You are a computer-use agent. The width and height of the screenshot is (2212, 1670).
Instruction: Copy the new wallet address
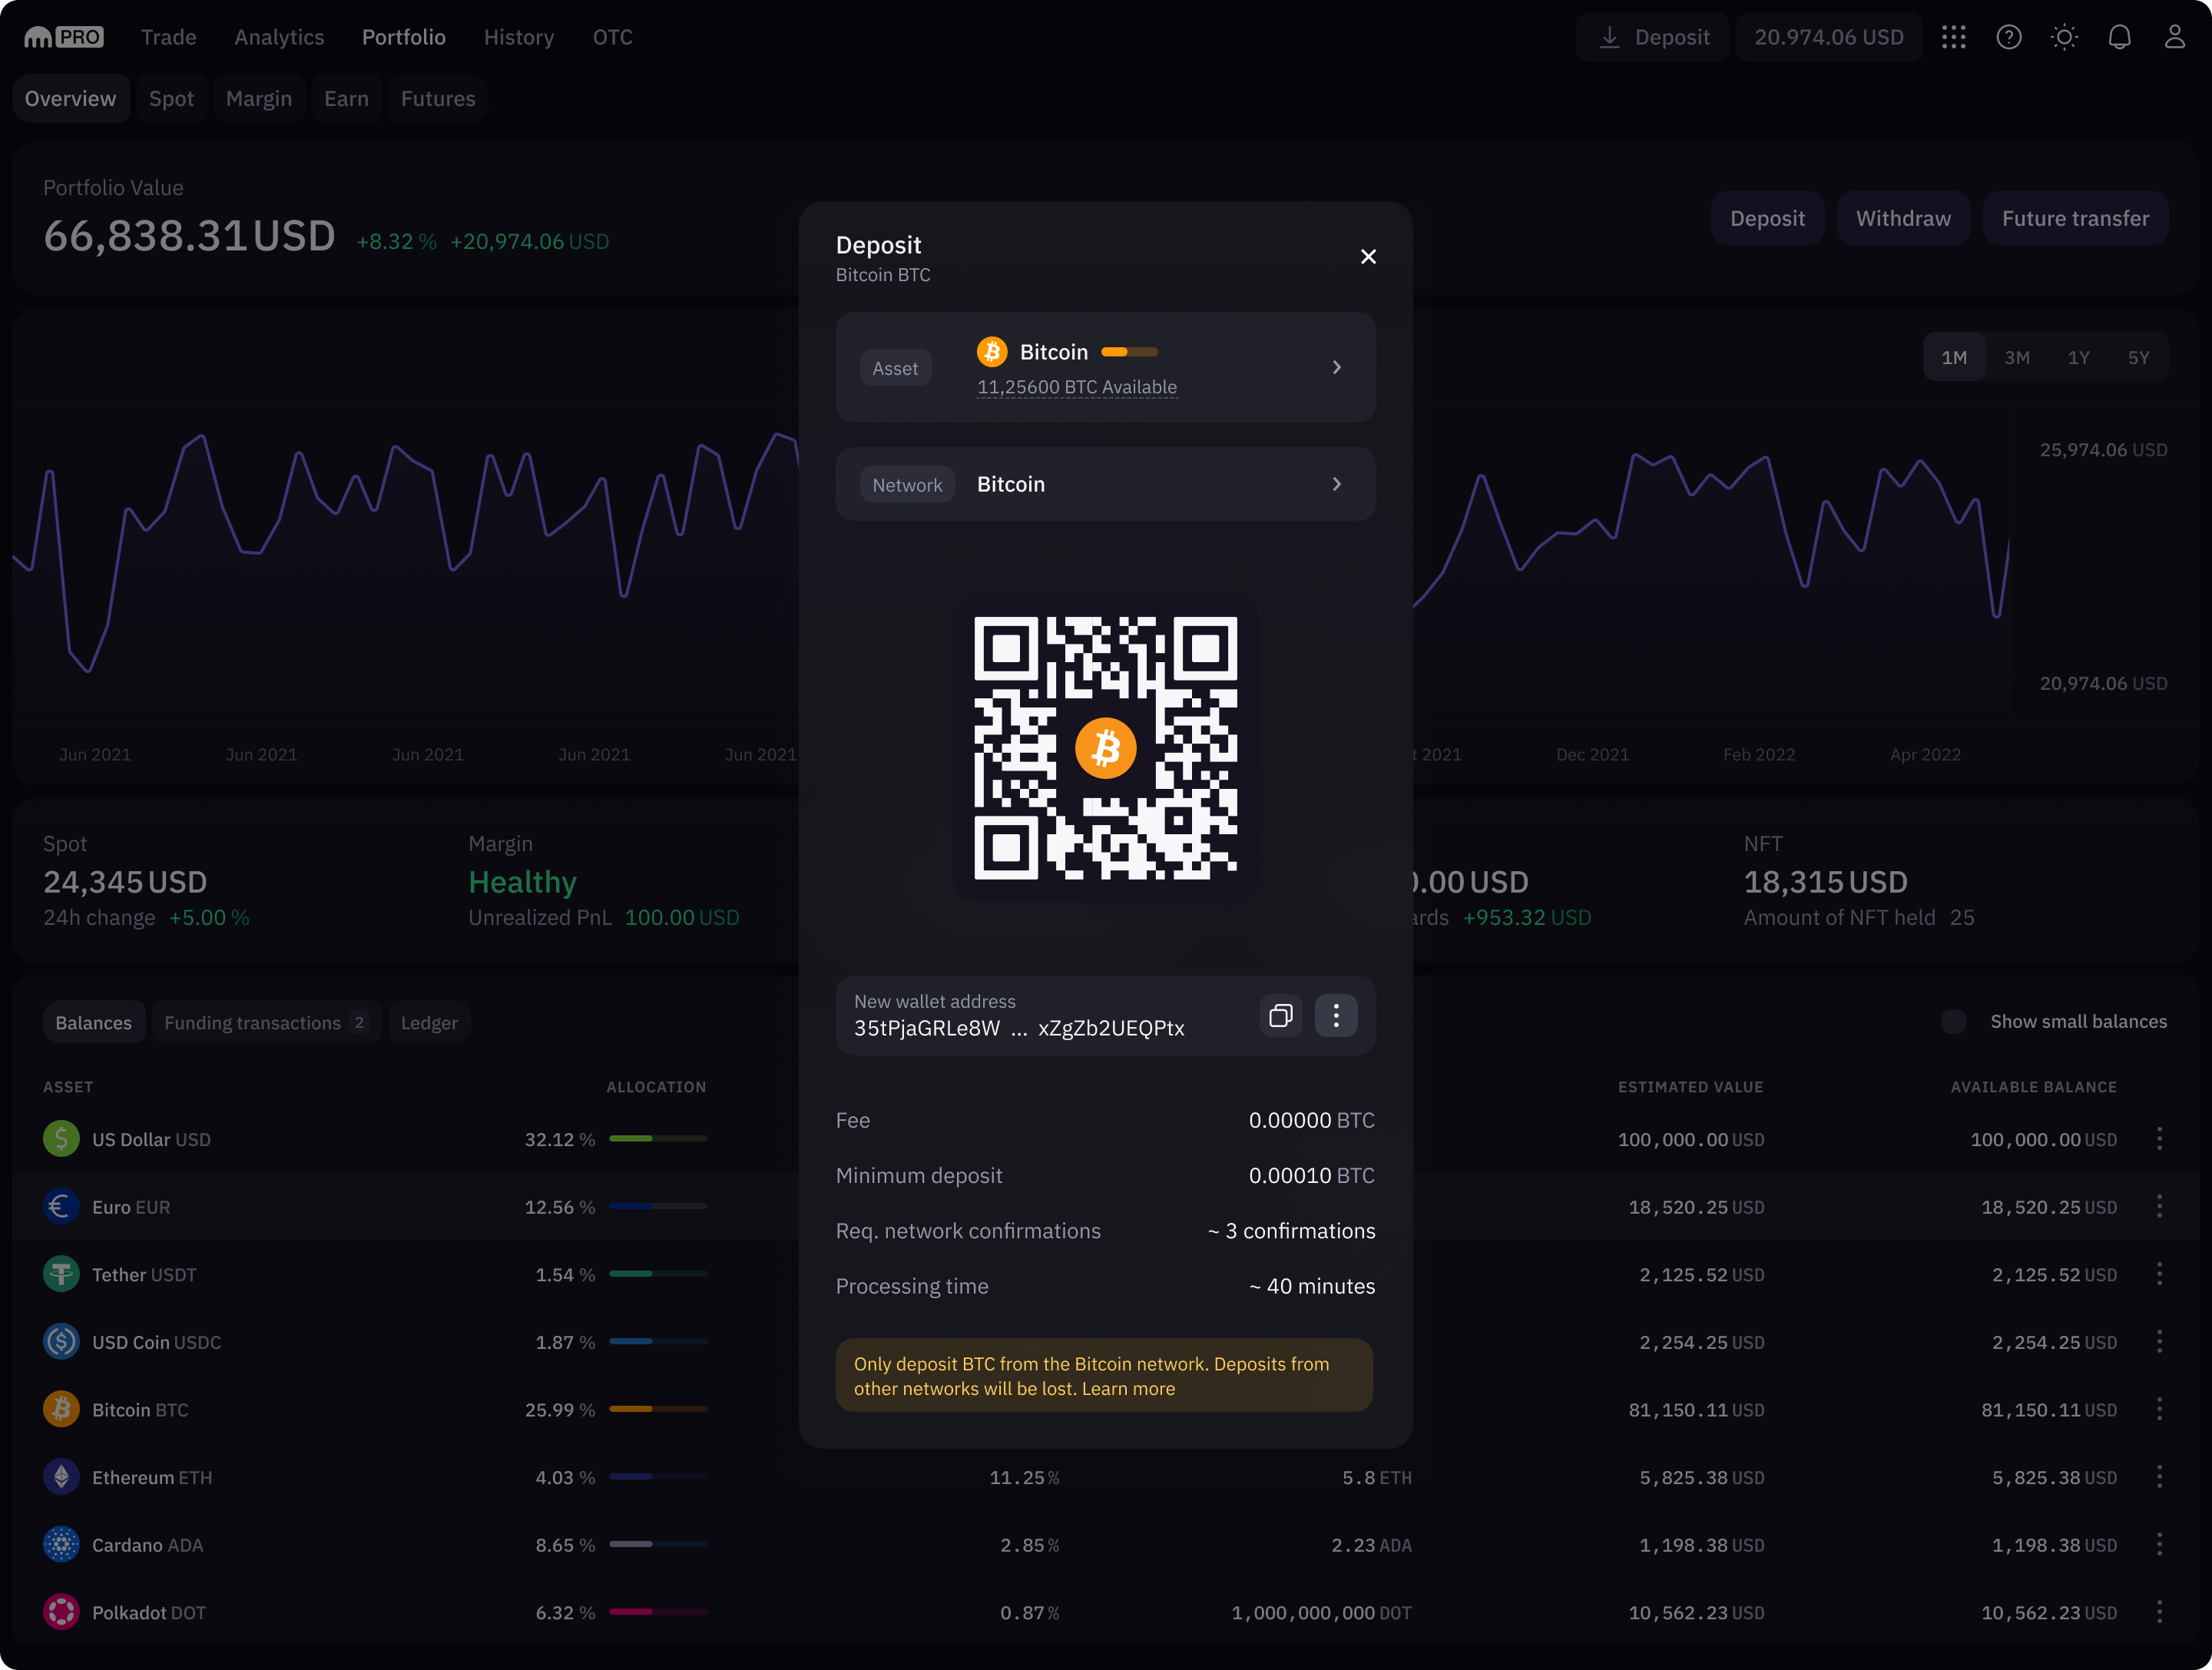point(1280,1016)
